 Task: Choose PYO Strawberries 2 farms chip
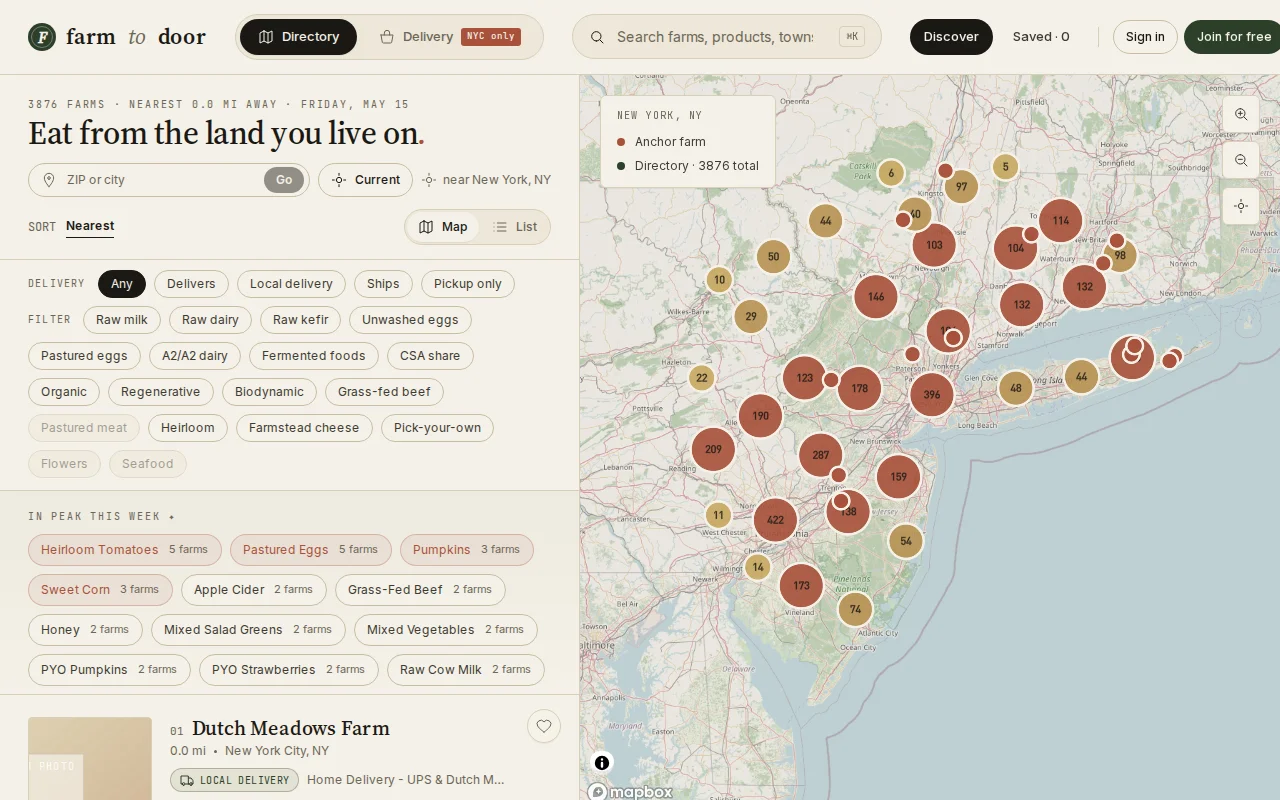tap(289, 670)
